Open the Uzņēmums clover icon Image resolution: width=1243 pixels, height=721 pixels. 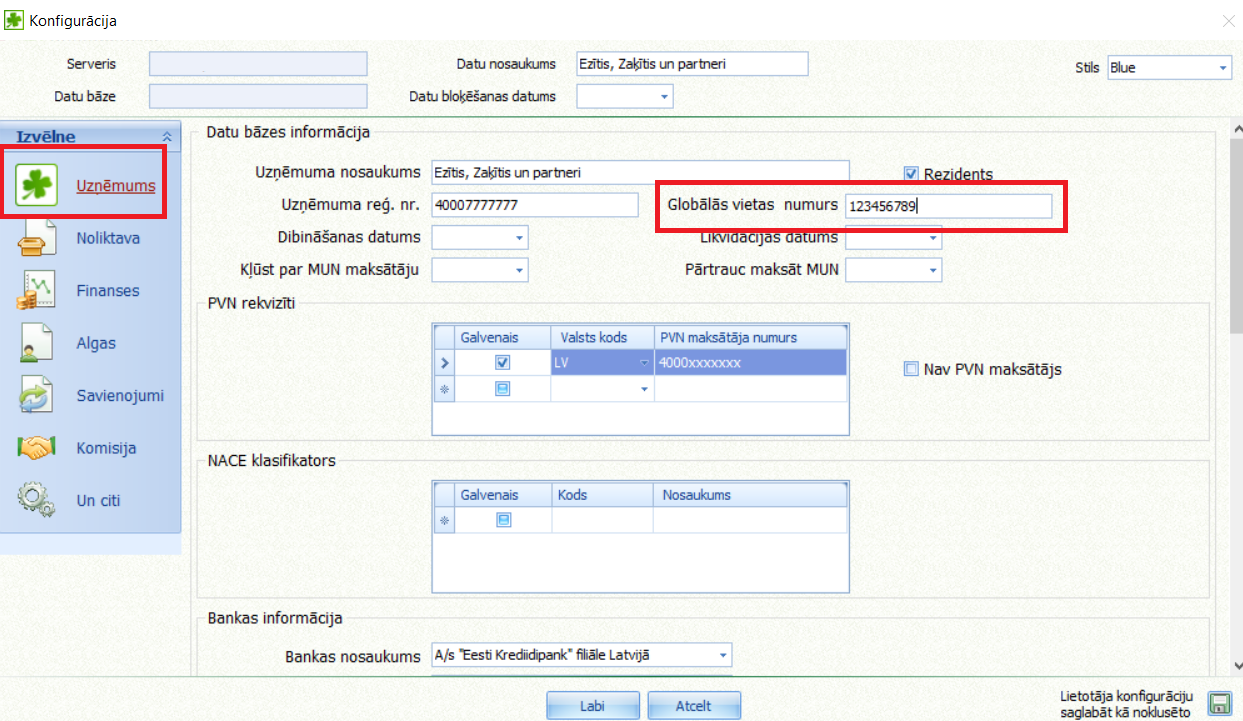pyautogui.click(x=37, y=186)
